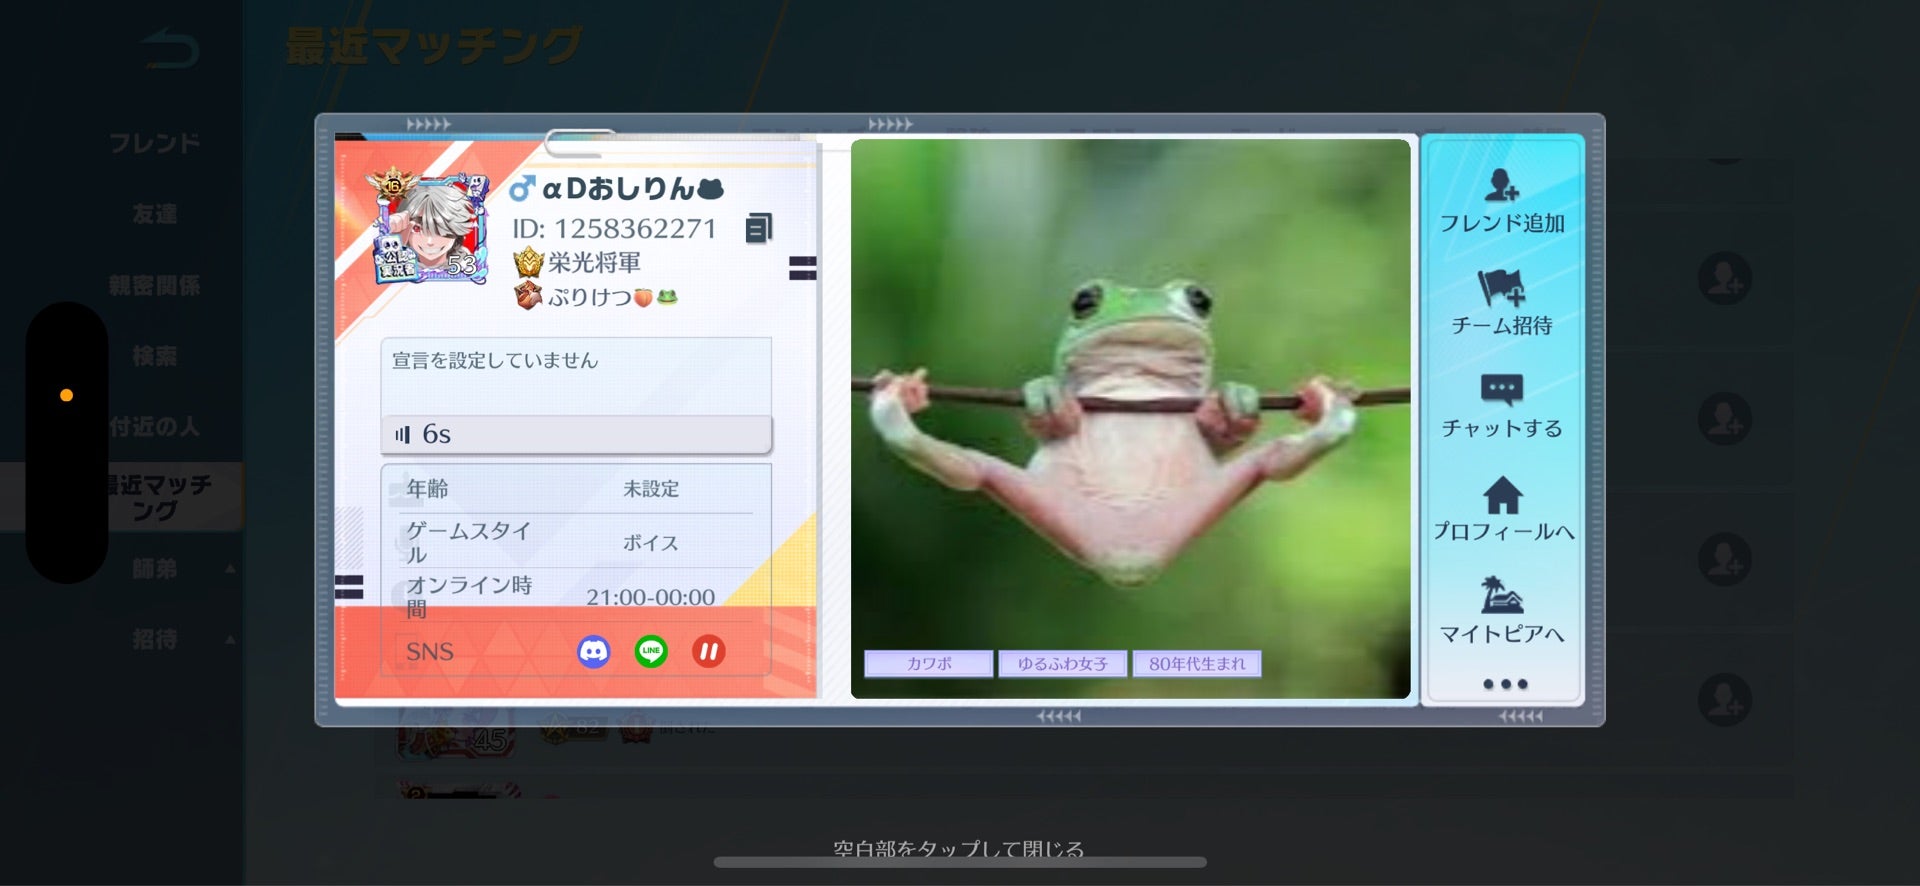Play the 6s voice message

click(x=576, y=434)
